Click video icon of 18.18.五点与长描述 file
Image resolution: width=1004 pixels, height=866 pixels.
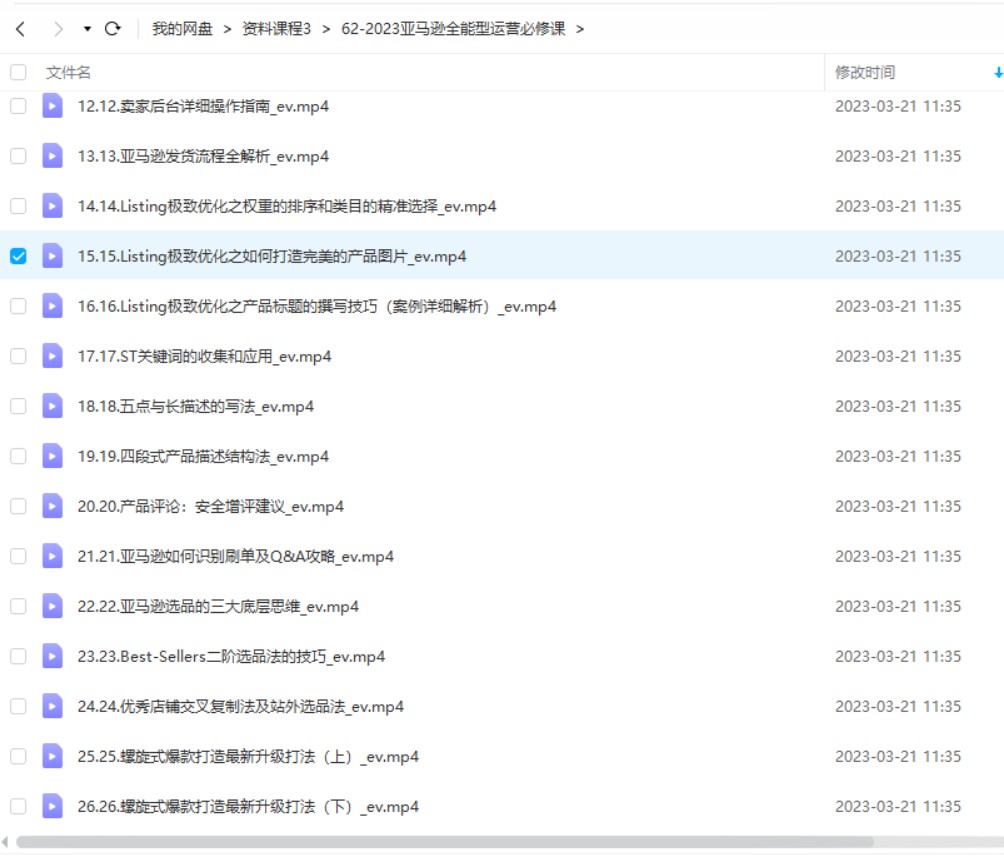pyautogui.click(x=53, y=406)
